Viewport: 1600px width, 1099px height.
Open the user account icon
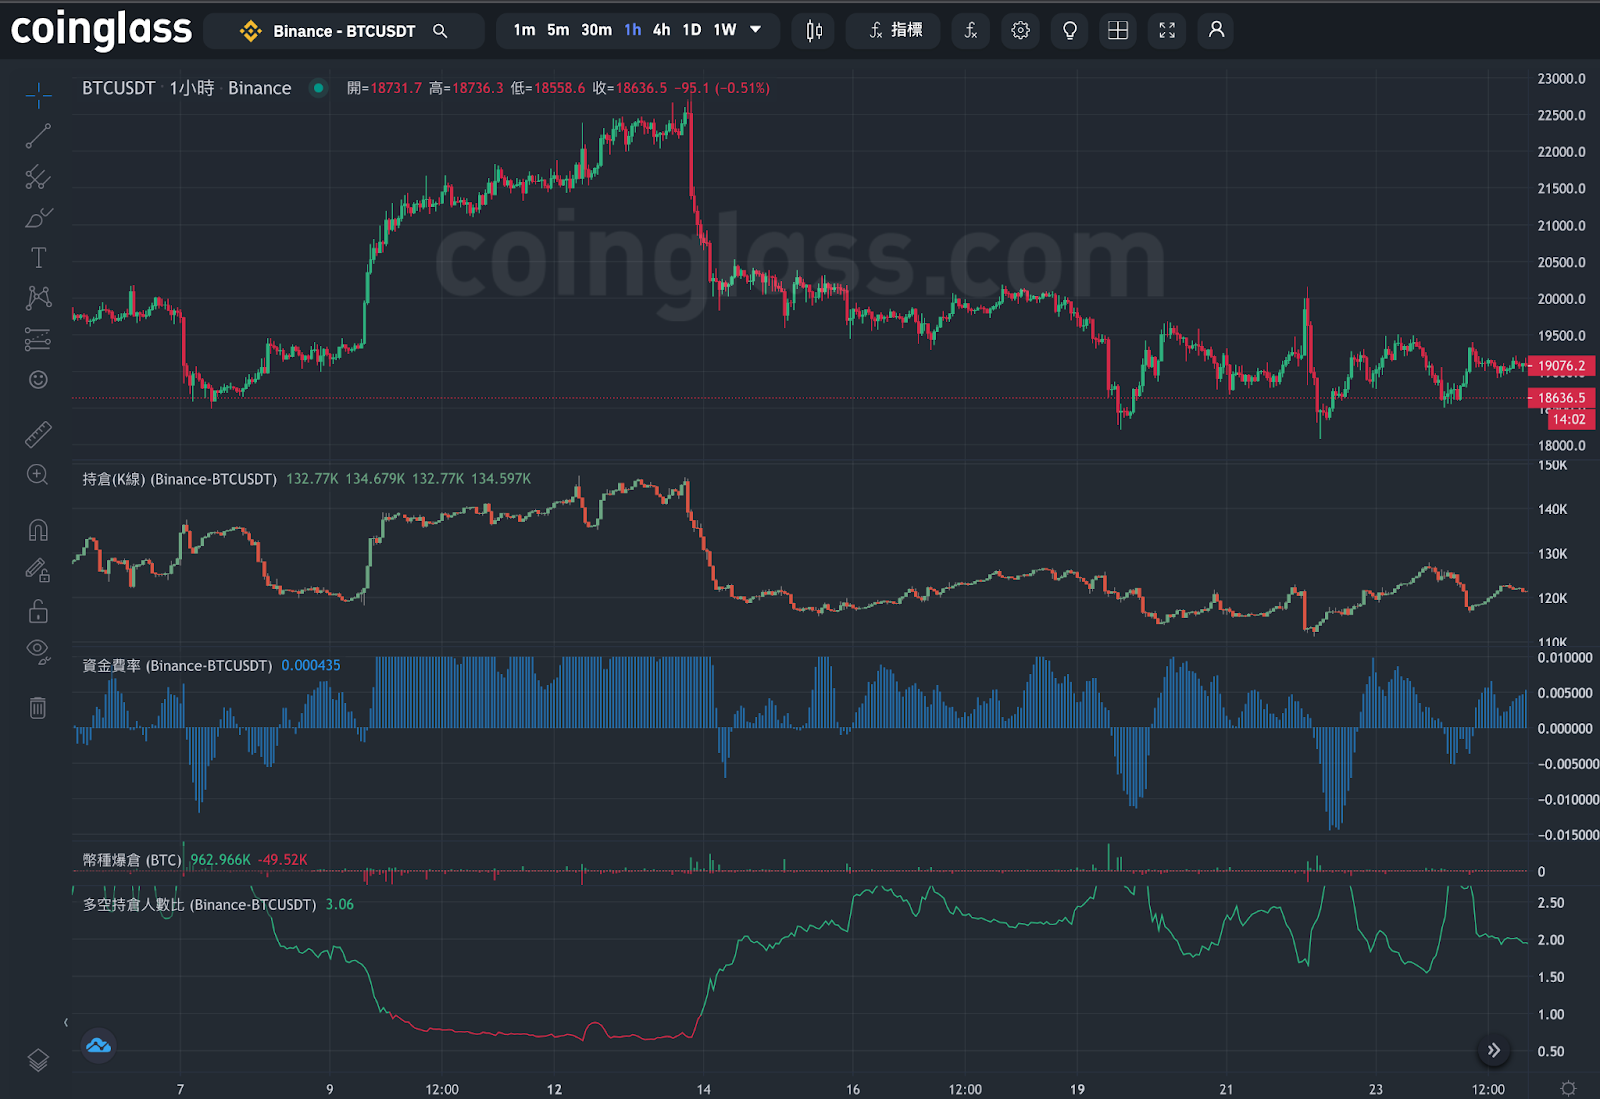pos(1216,31)
